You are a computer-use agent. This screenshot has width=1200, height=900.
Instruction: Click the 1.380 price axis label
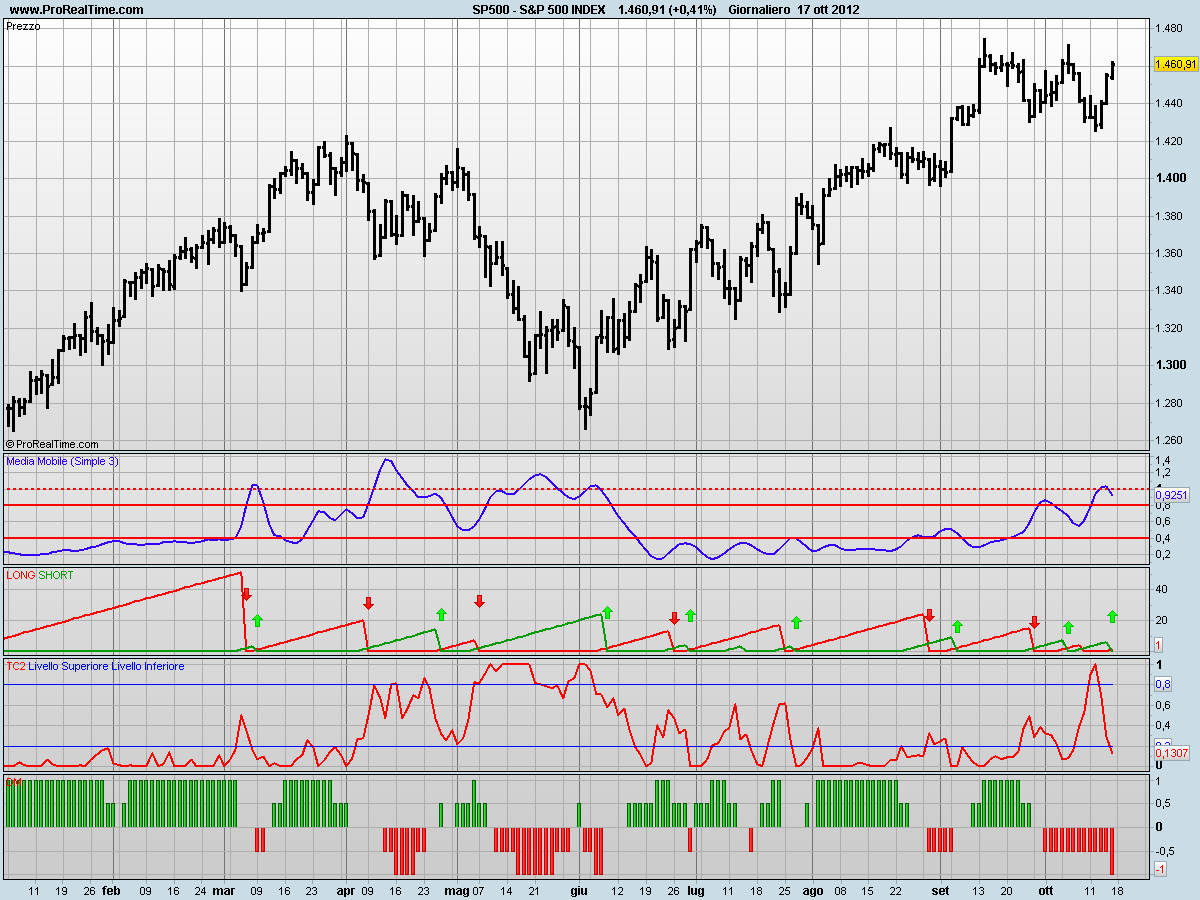[1169, 216]
